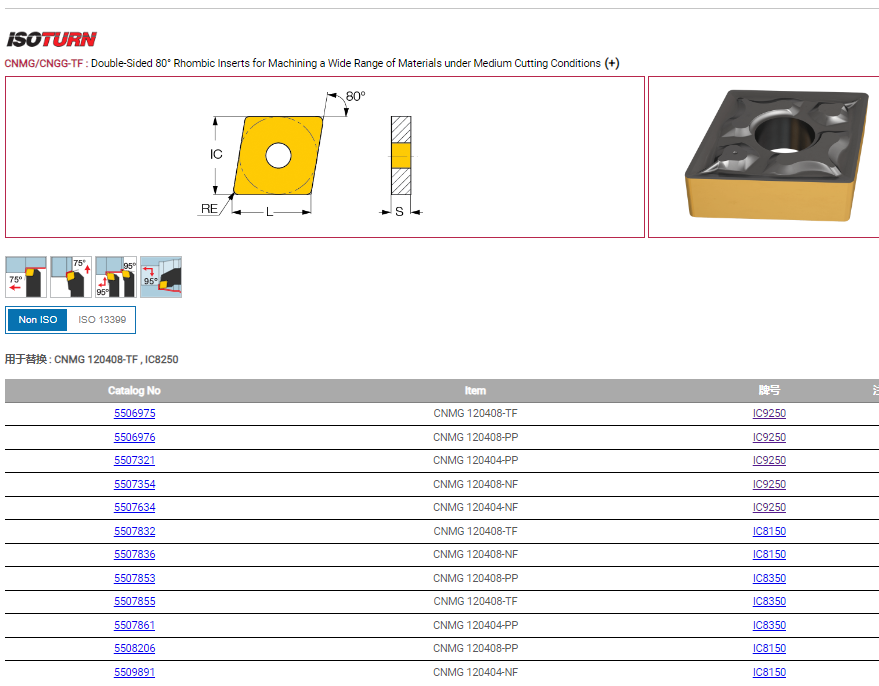This screenshot has width=879, height=686.
Task: Sort by the Item column header
Action: (x=475, y=391)
